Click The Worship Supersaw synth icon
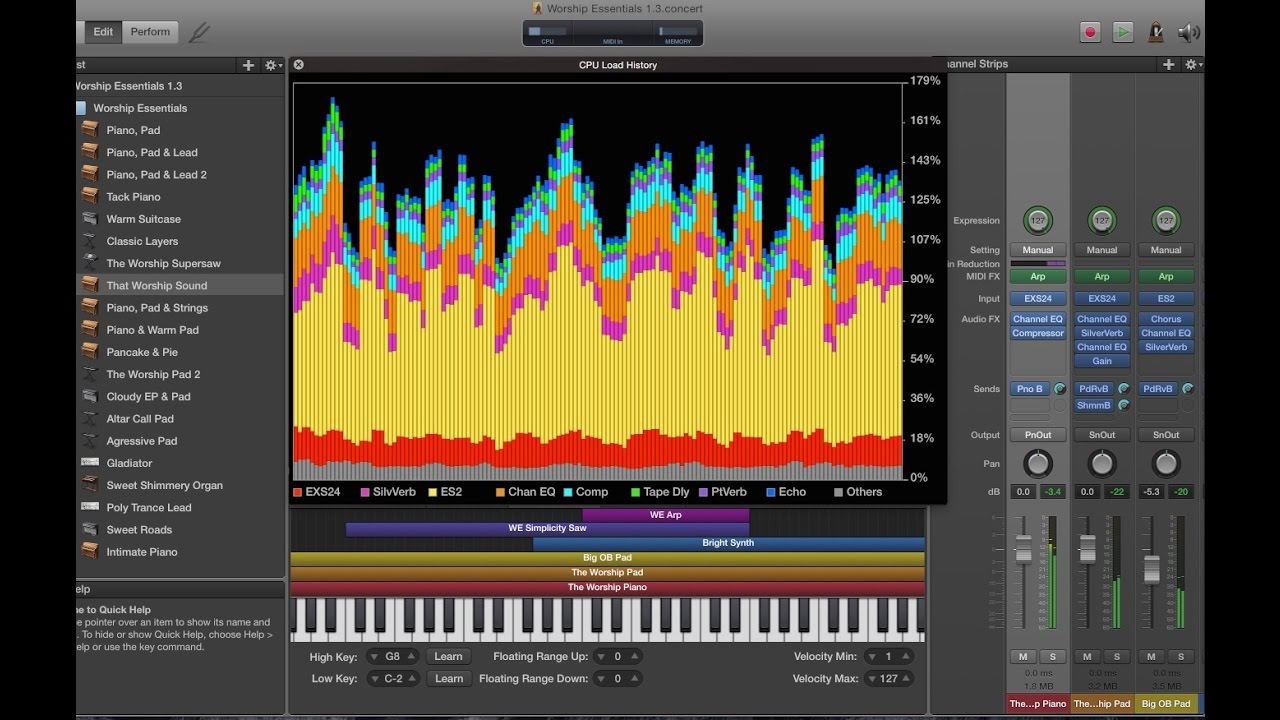 (x=90, y=263)
